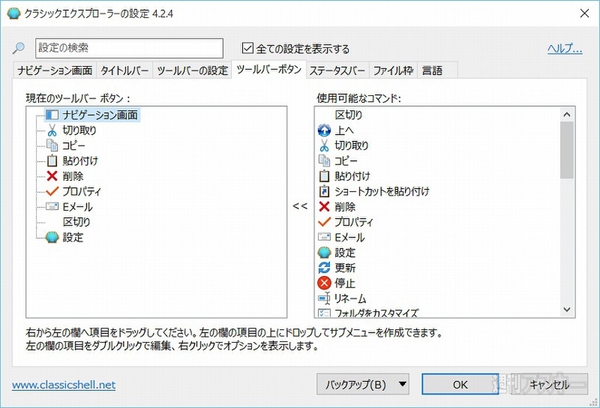Open the ツールバーの設定 tab
Screen dimensions: 600x408
(x=192, y=70)
